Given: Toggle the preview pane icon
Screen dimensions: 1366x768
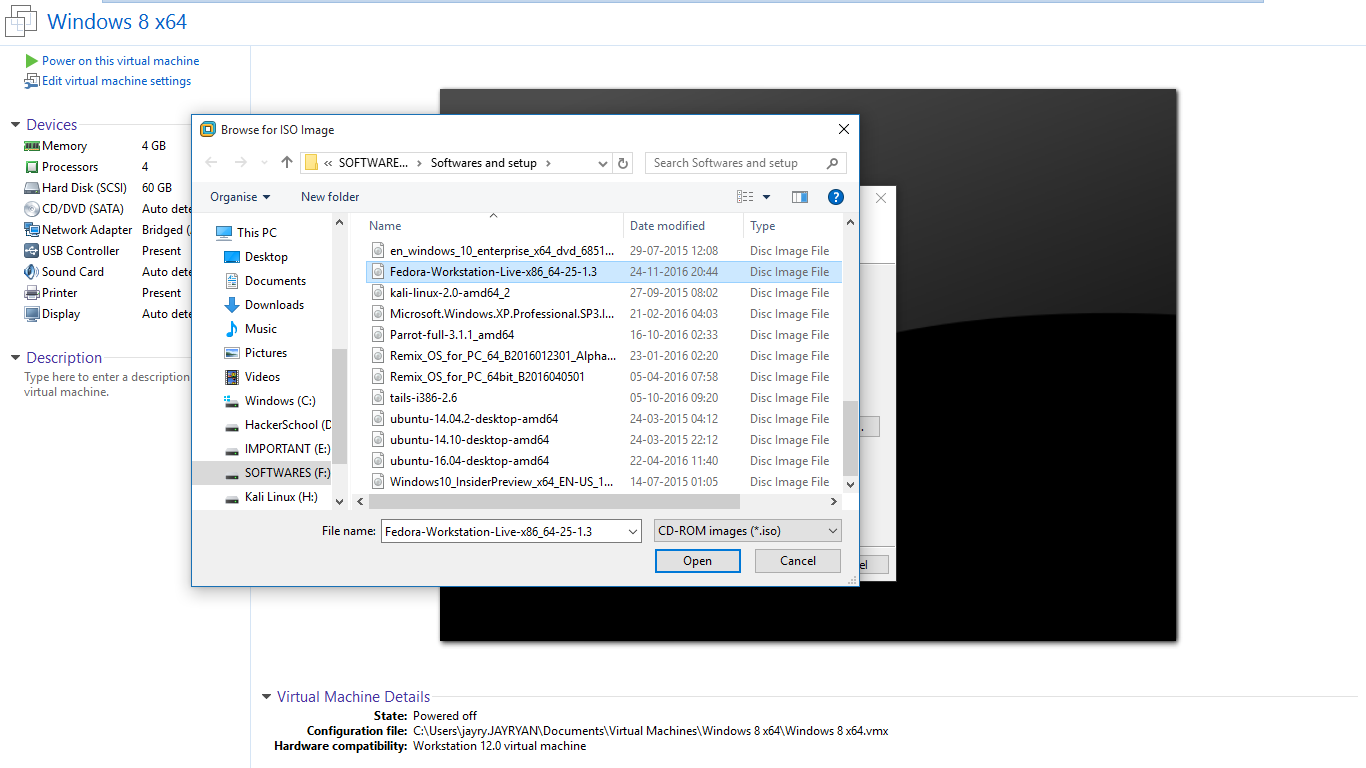Looking at the screenshot, I should click(x=799, y=197).
